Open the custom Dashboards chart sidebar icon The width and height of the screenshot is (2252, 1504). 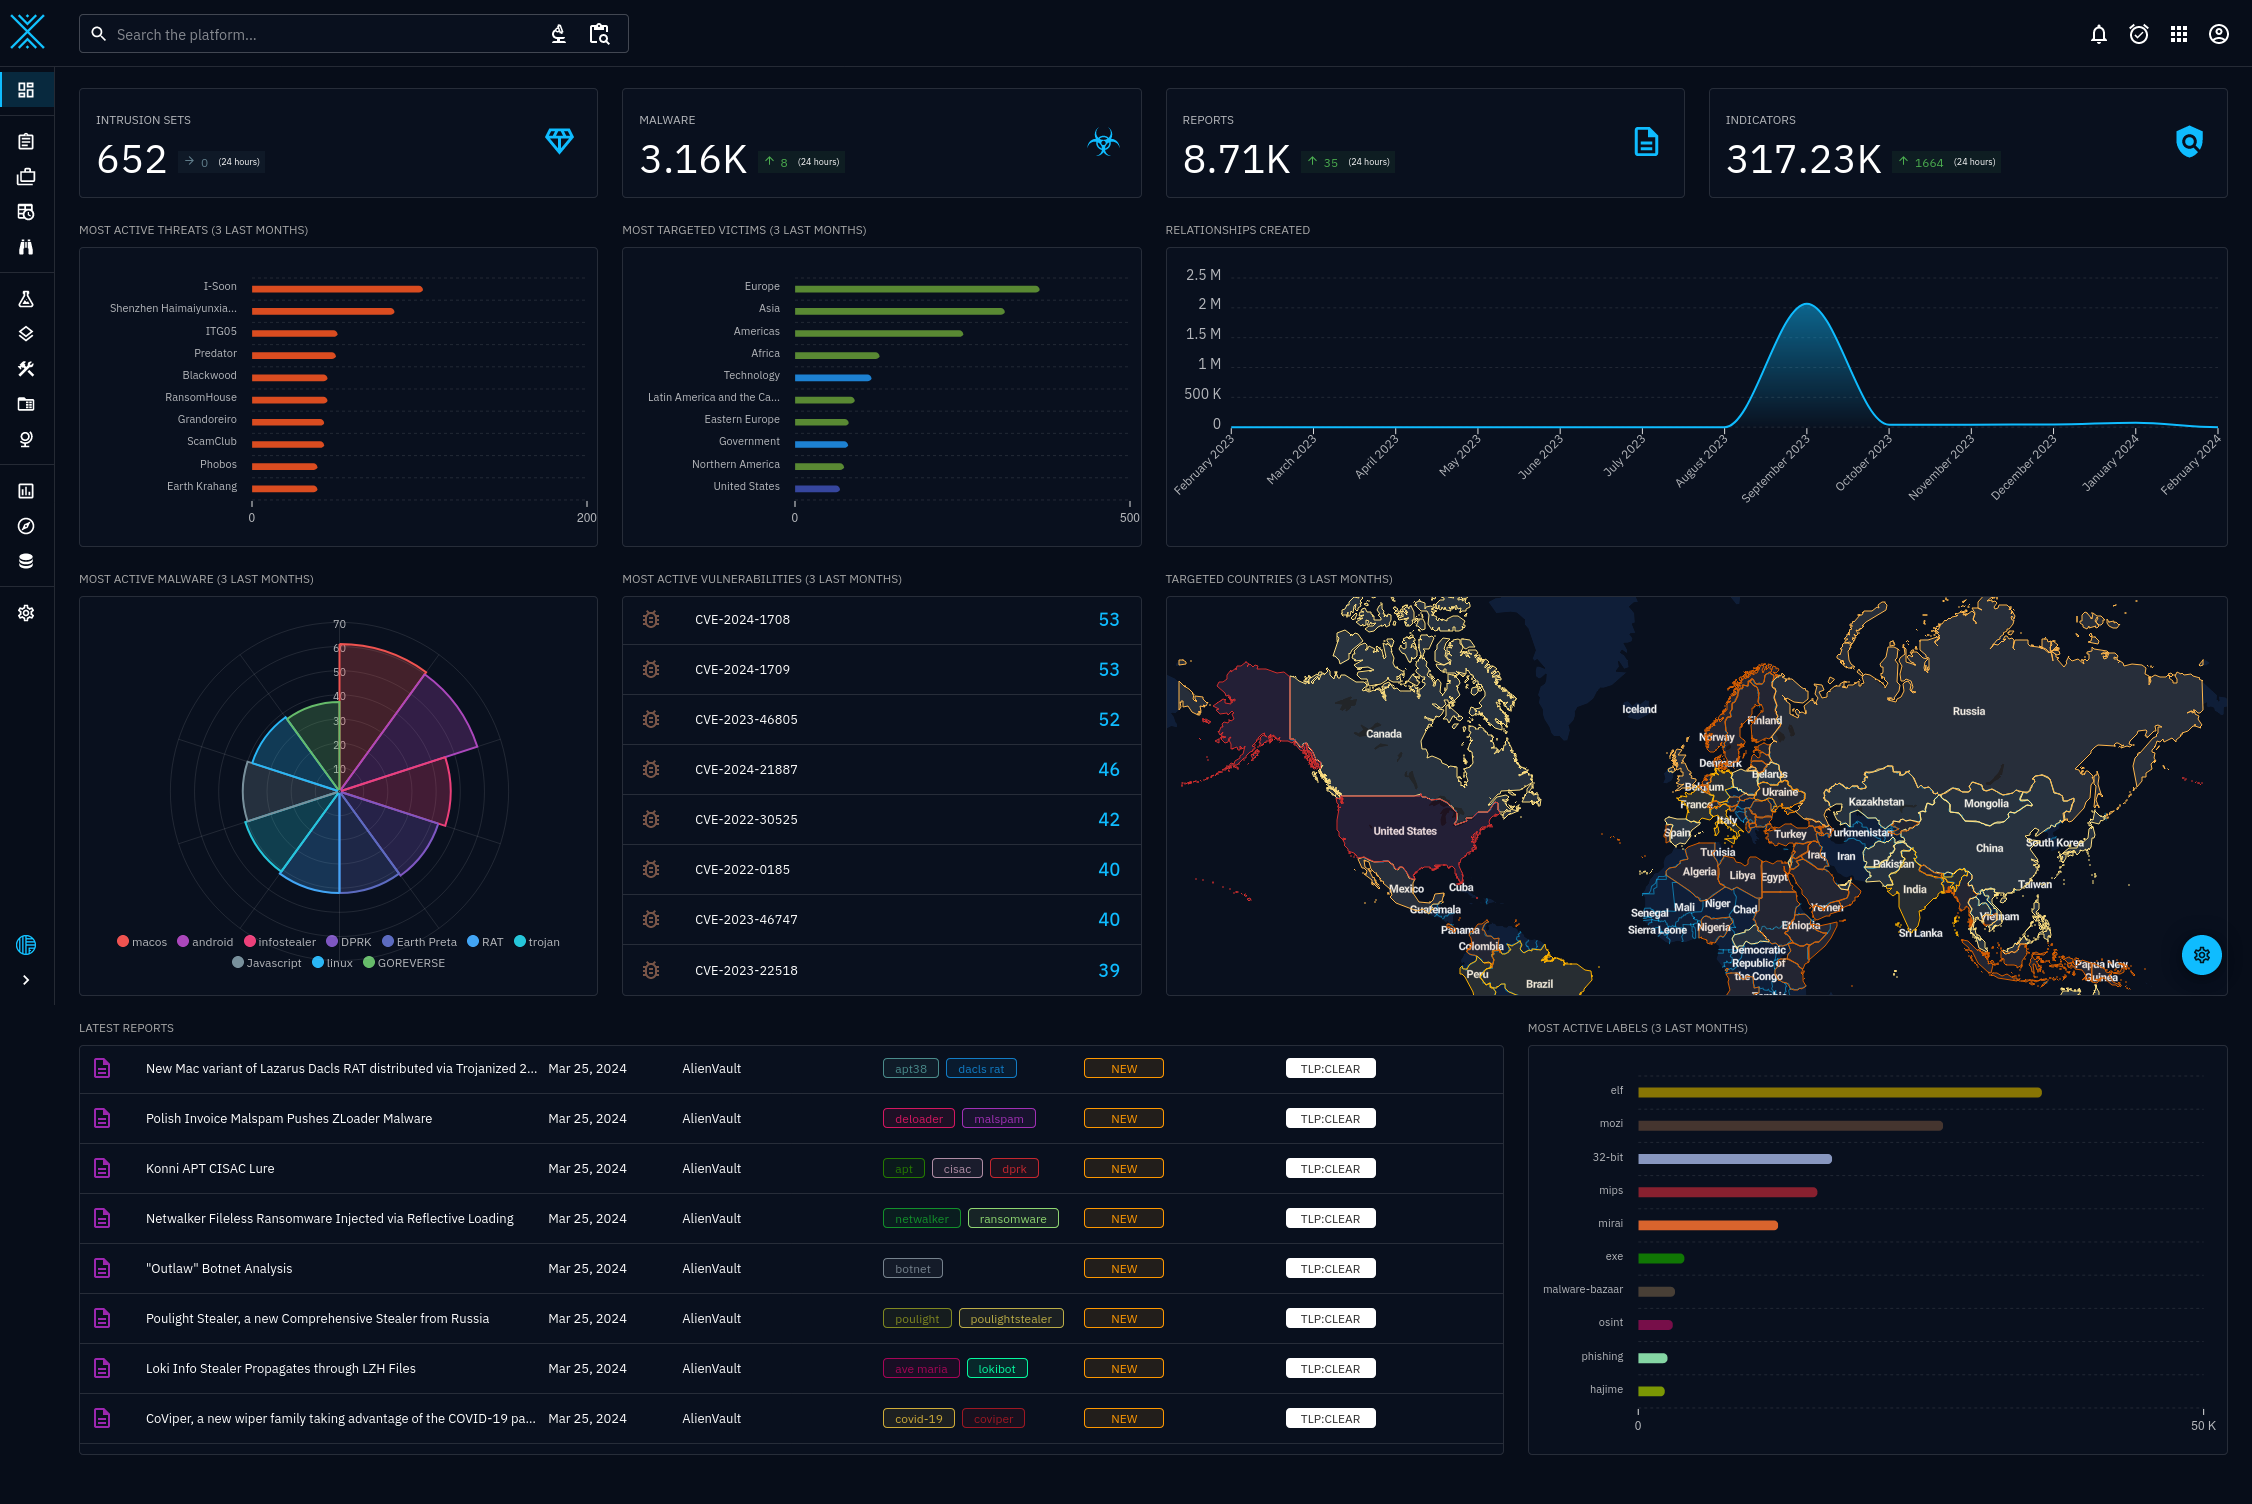tap(26, 491)
